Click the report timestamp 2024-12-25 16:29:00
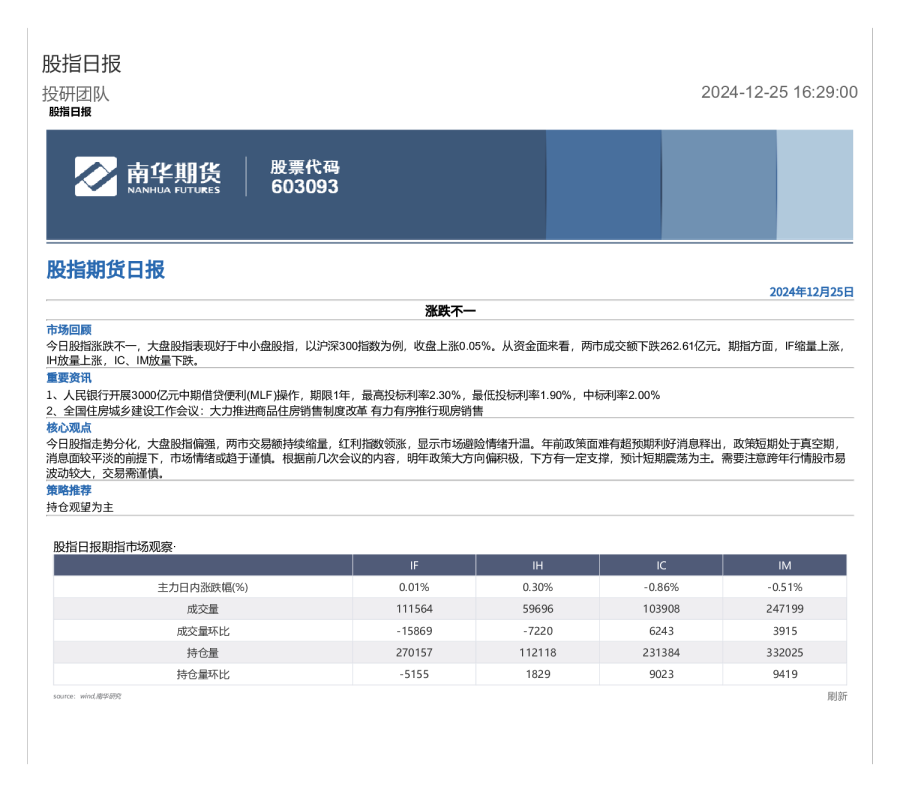This screenshot has width=900, height=792. (778, 92)
